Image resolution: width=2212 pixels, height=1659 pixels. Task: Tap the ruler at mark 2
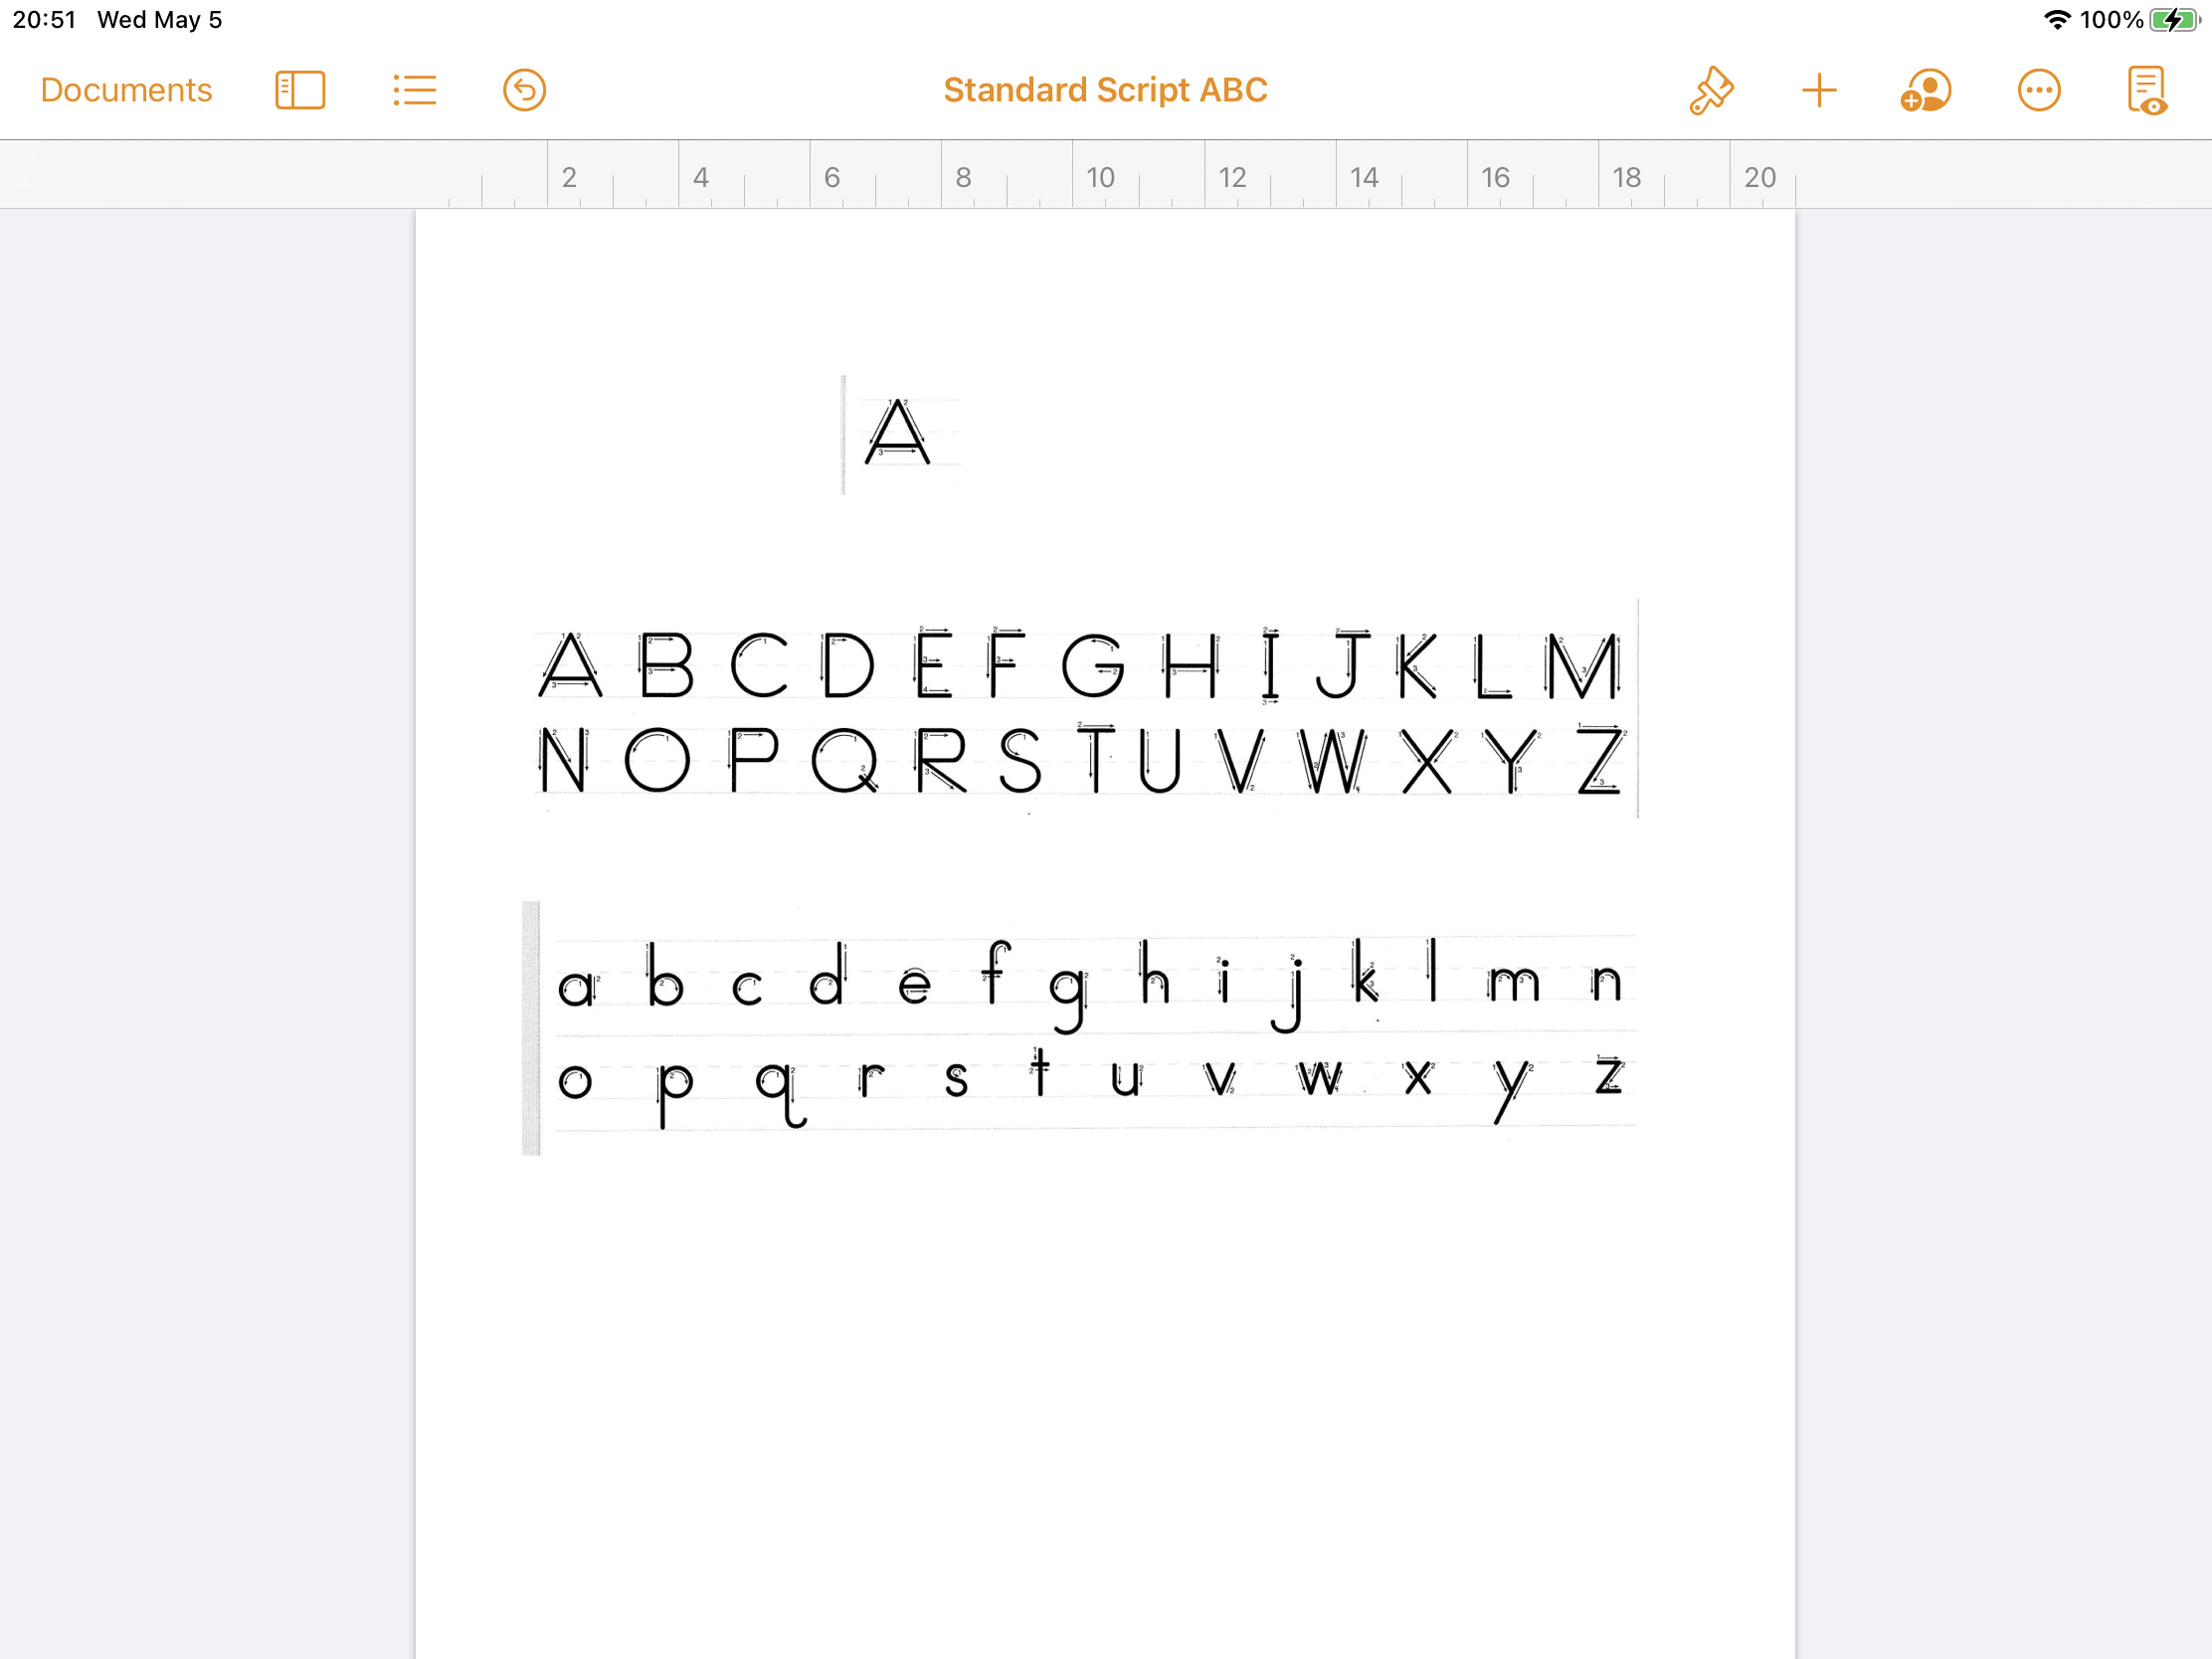pyautogui.click(x=568, y=177)
